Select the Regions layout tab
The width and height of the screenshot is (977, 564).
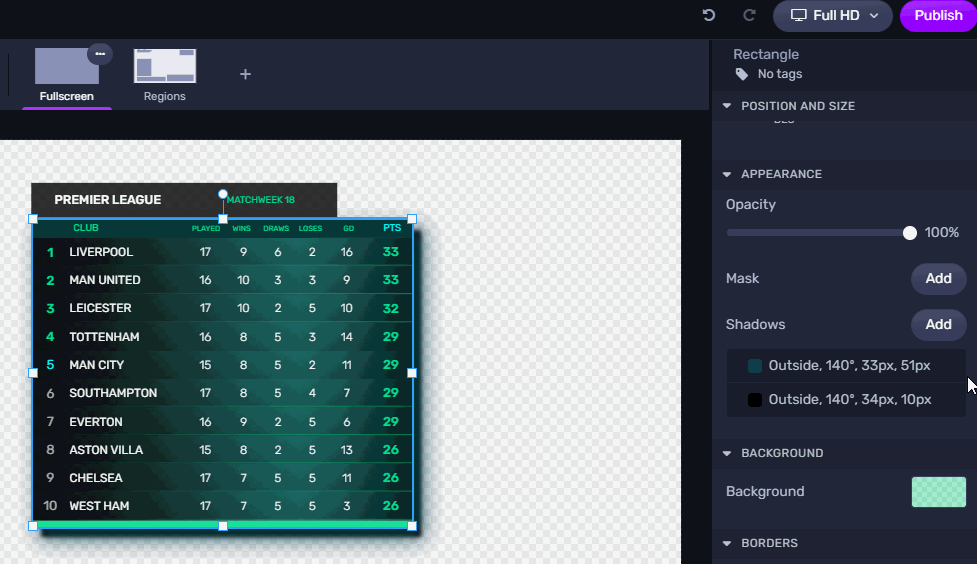click(x=164, y=75)
